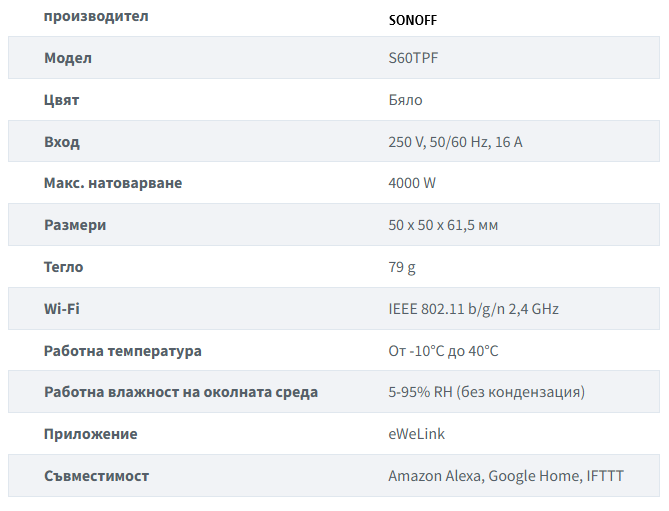Click the 4000 W value
Image resolution: width=669 pixels, height=511 pixels.
point(412,183)
